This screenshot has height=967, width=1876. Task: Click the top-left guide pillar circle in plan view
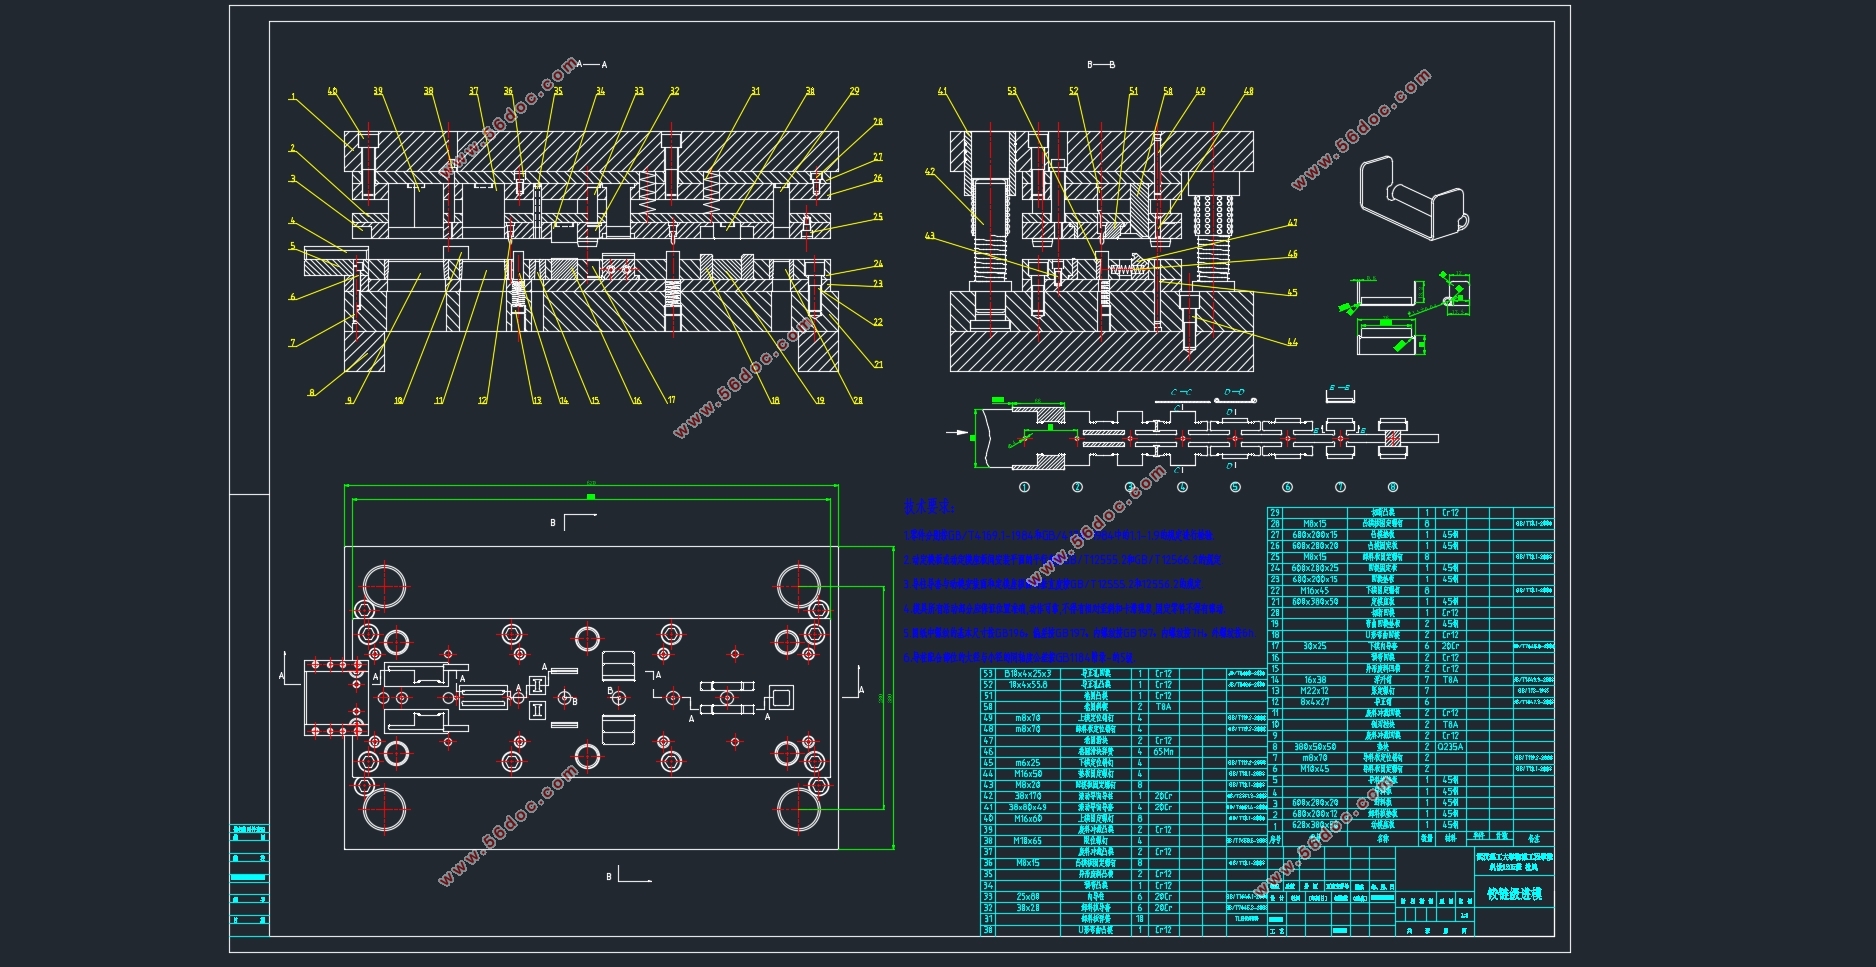[384, 585]
